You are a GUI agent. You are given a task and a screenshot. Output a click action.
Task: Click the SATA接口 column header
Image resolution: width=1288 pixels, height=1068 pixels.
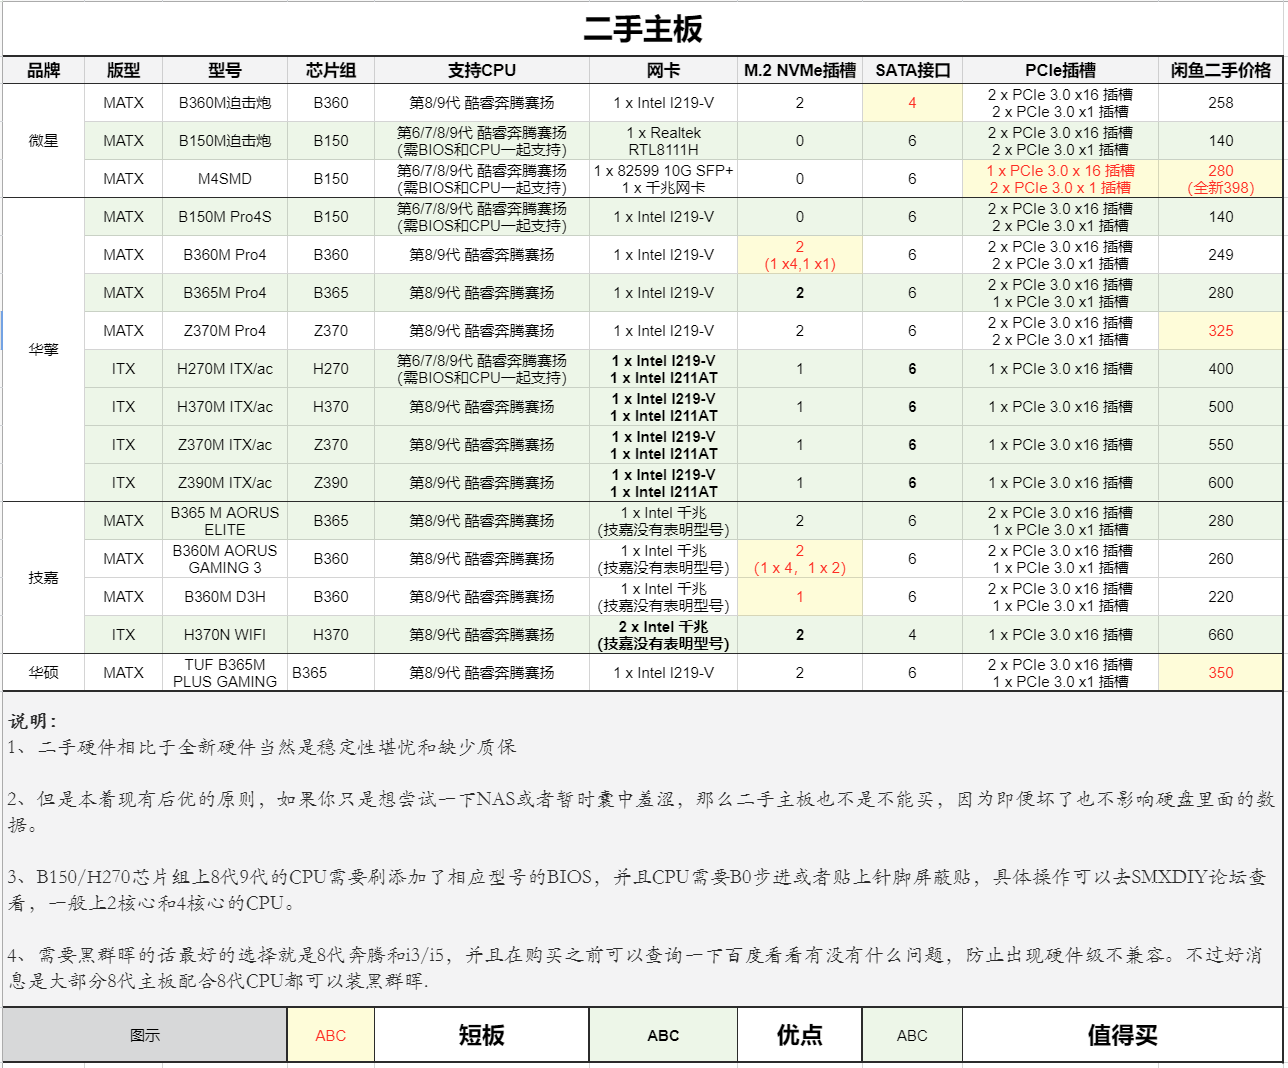[912, 70]
